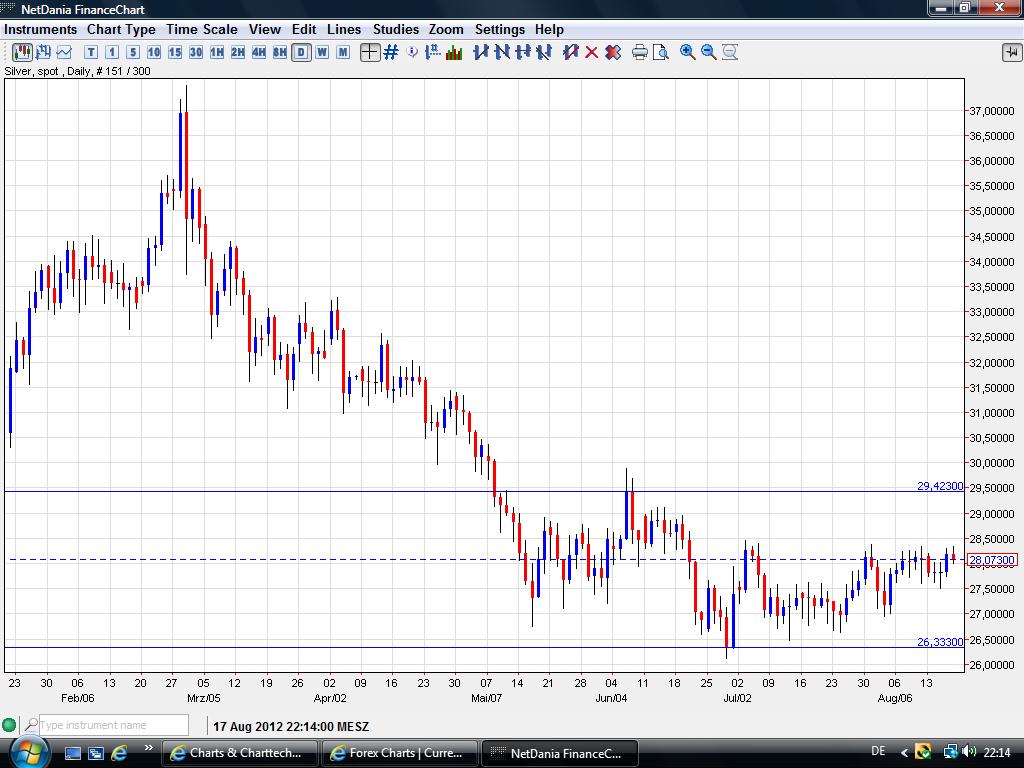Expand the Time Scale menu

tap(201, 29)
